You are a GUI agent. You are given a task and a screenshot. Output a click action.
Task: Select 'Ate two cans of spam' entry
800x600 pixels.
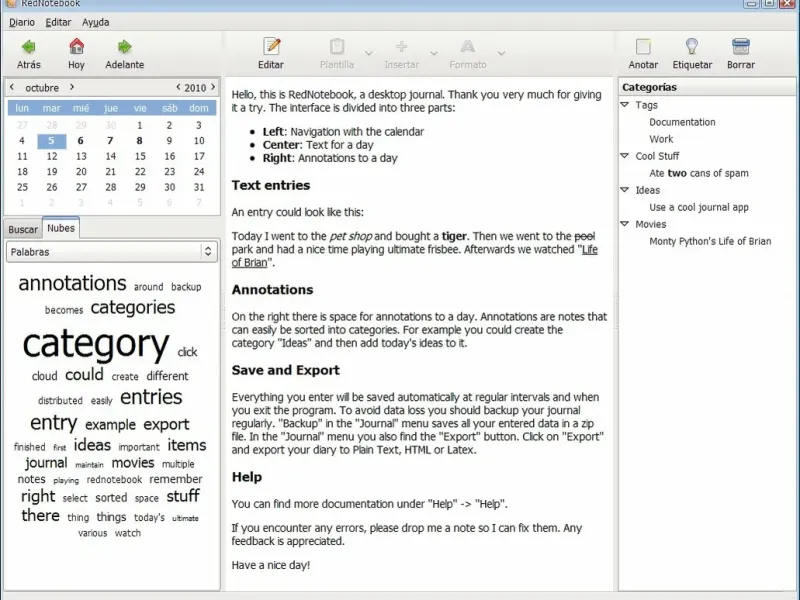pos(699,173)
